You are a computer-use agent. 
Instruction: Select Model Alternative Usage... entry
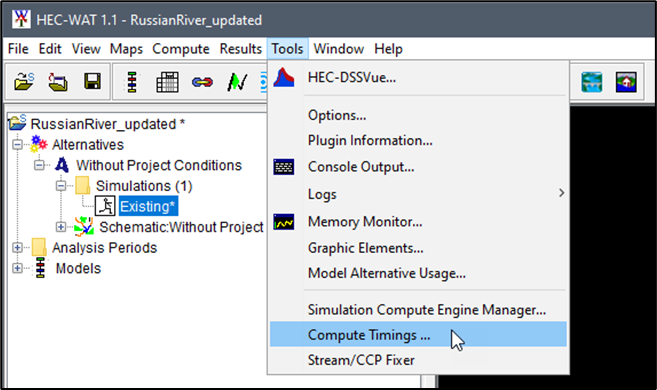[x=418, y=273]
